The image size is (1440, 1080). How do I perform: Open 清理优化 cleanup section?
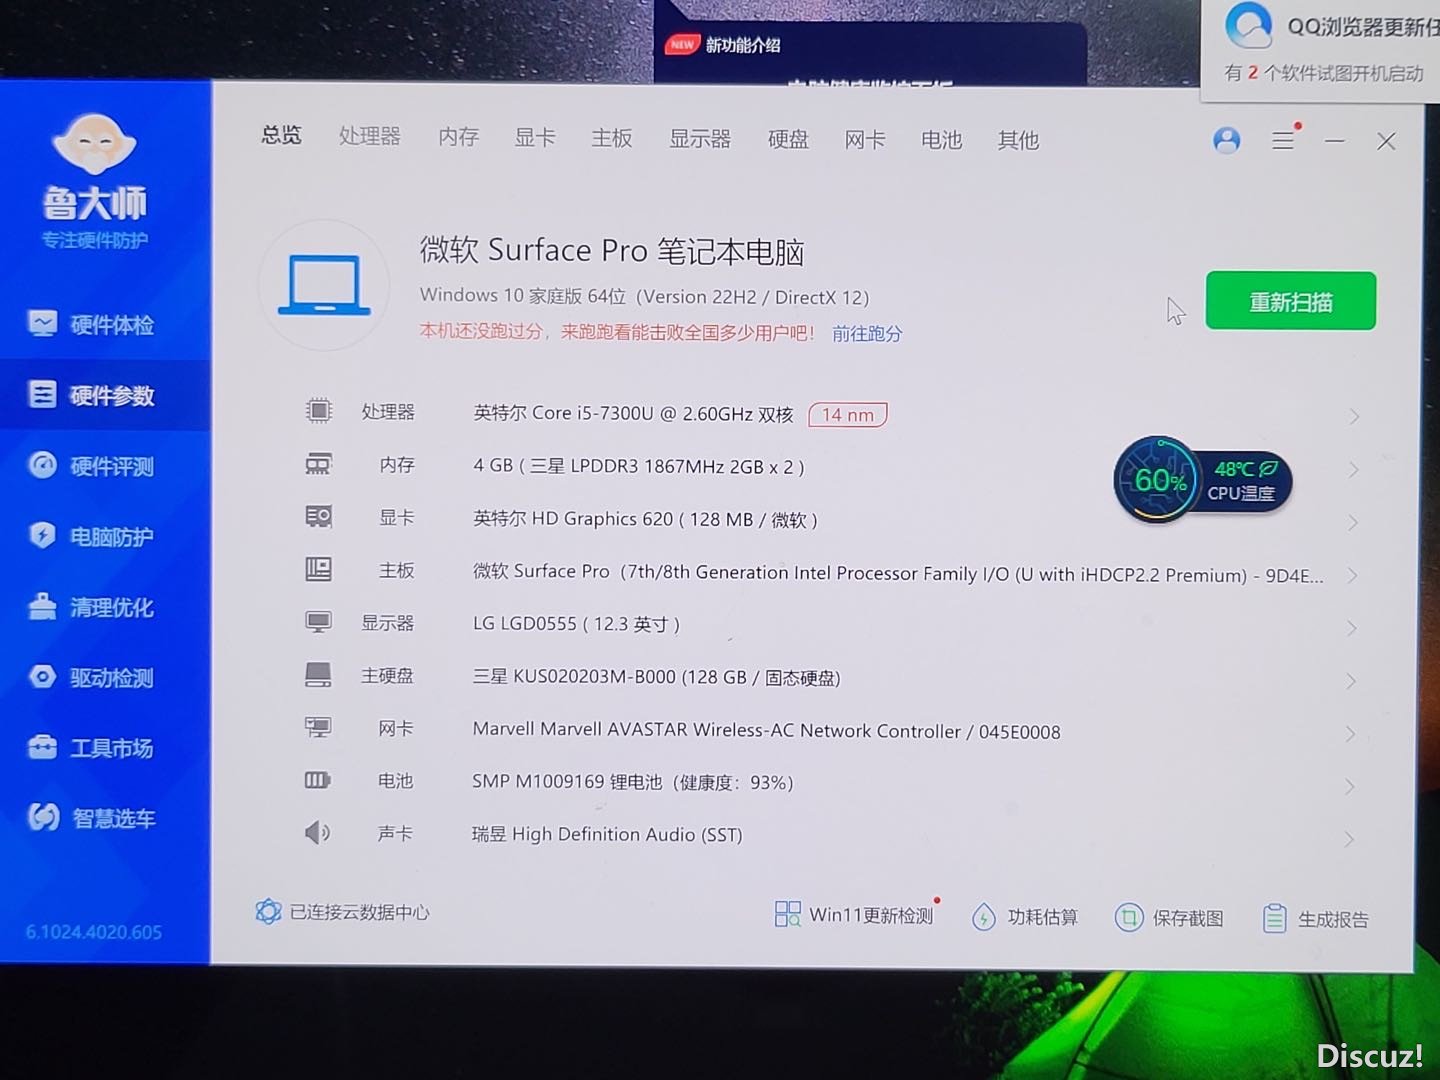pyautogui.click(x=92, y=607)
